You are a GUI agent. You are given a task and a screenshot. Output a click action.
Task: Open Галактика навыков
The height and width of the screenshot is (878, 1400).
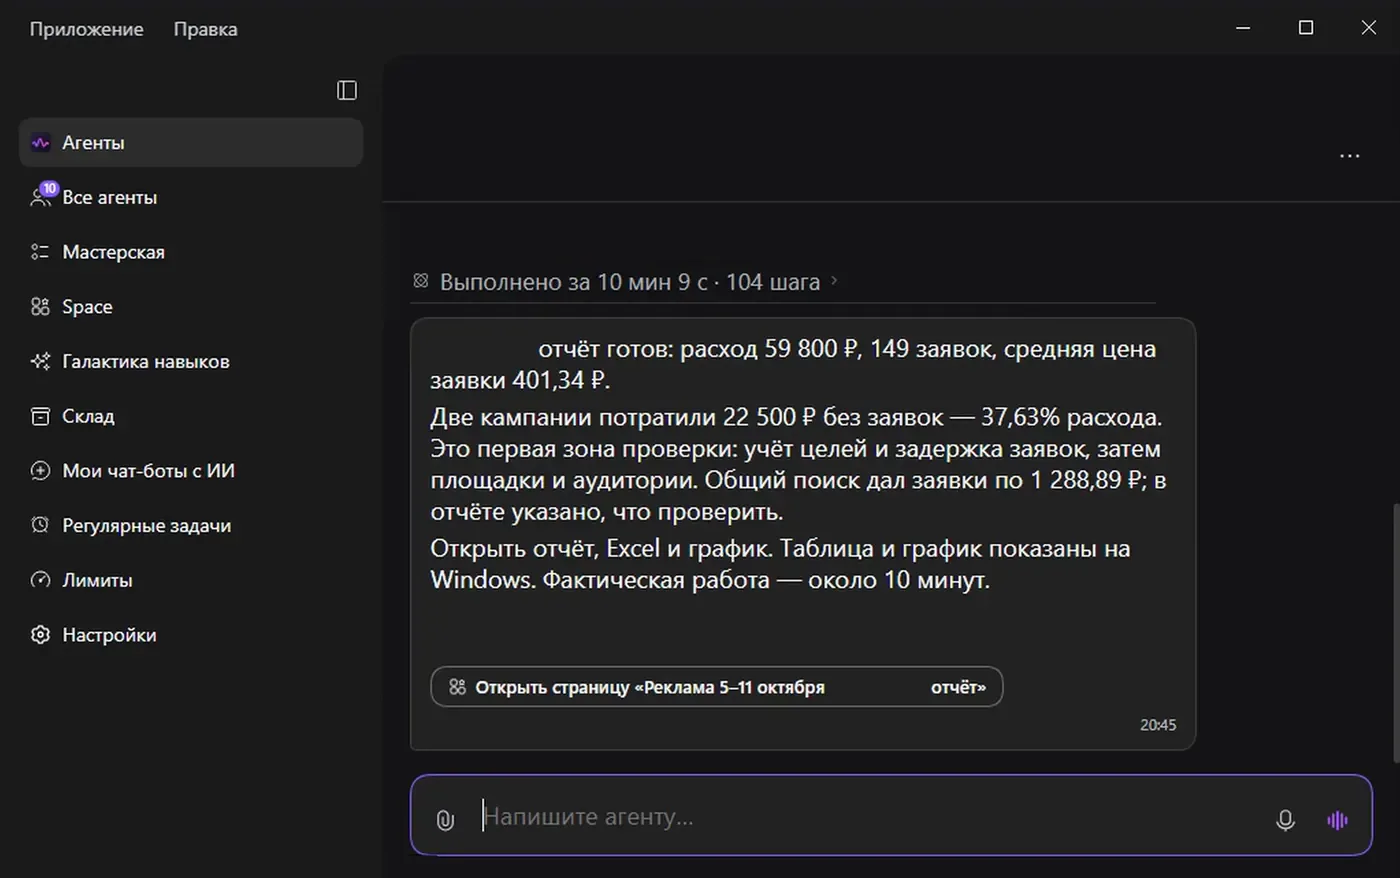tap(191, 361)
